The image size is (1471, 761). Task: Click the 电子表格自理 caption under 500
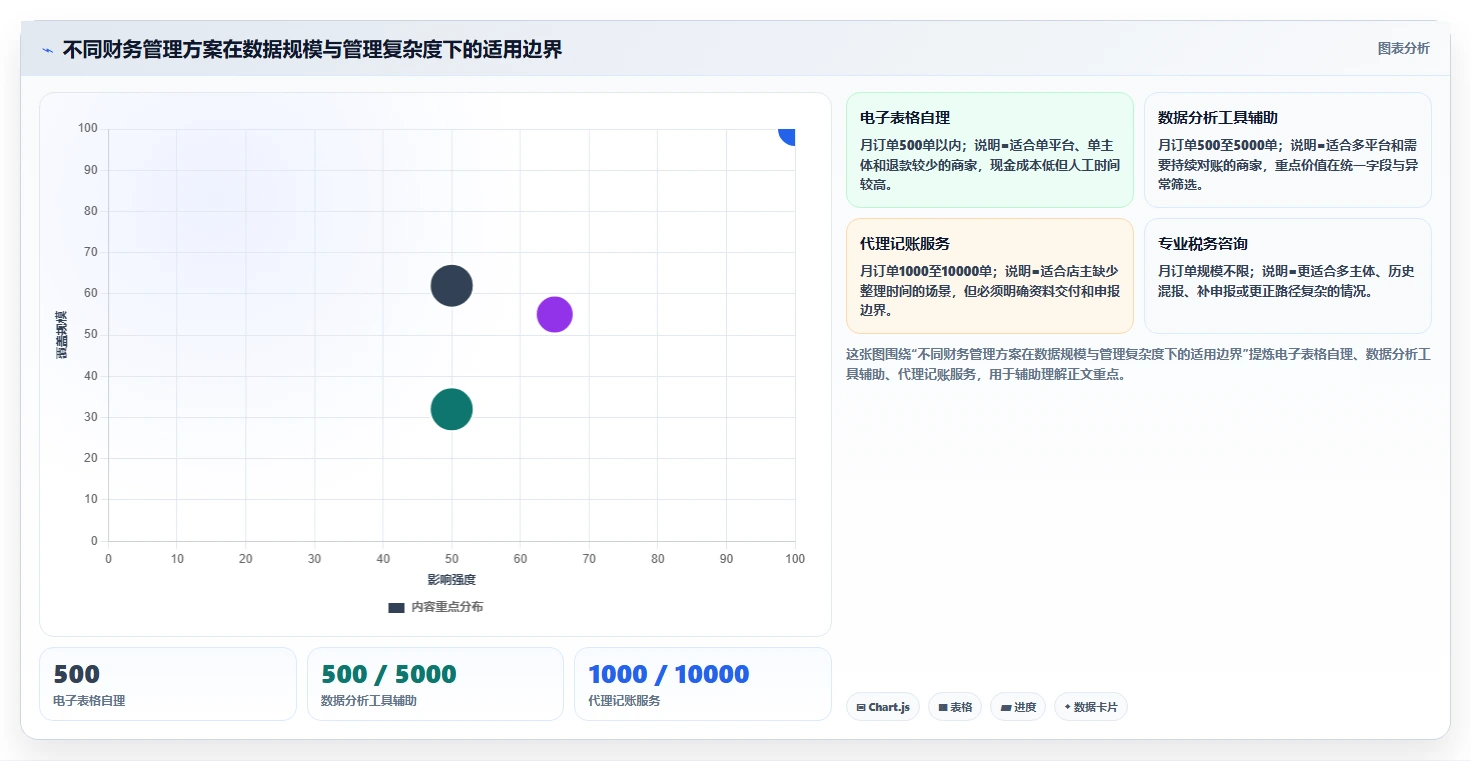pyautogui.click(x=89, y=701)
